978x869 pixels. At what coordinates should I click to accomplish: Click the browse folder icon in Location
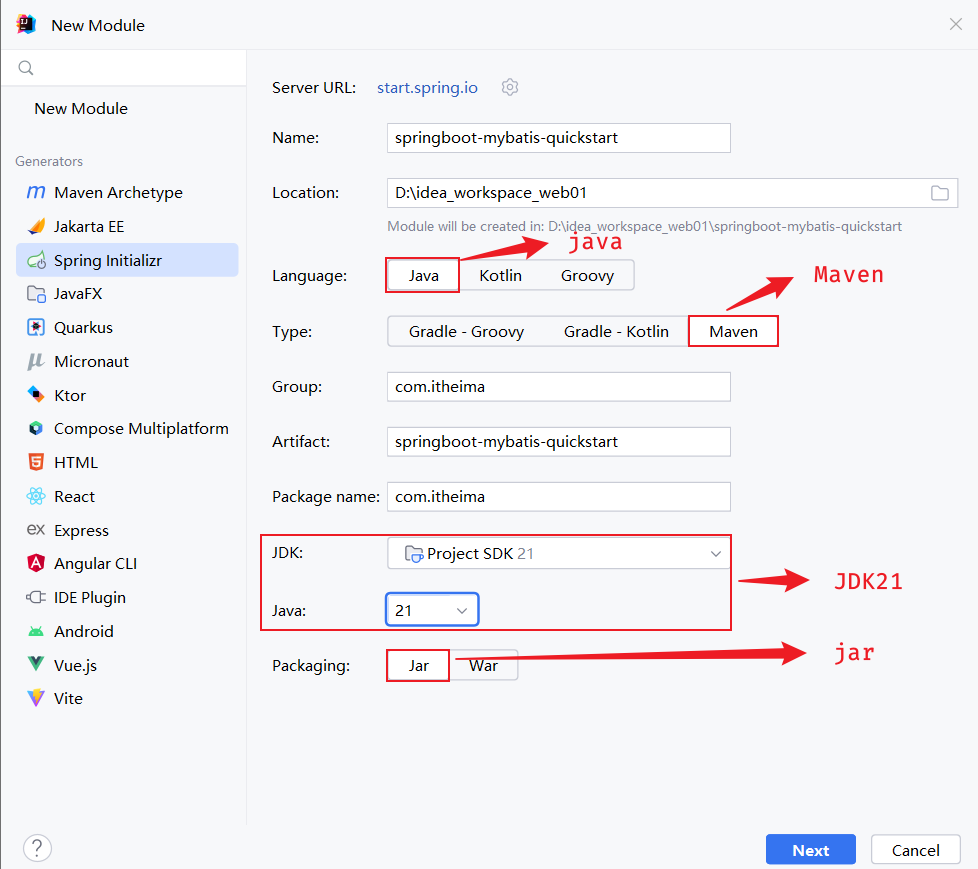939,193
